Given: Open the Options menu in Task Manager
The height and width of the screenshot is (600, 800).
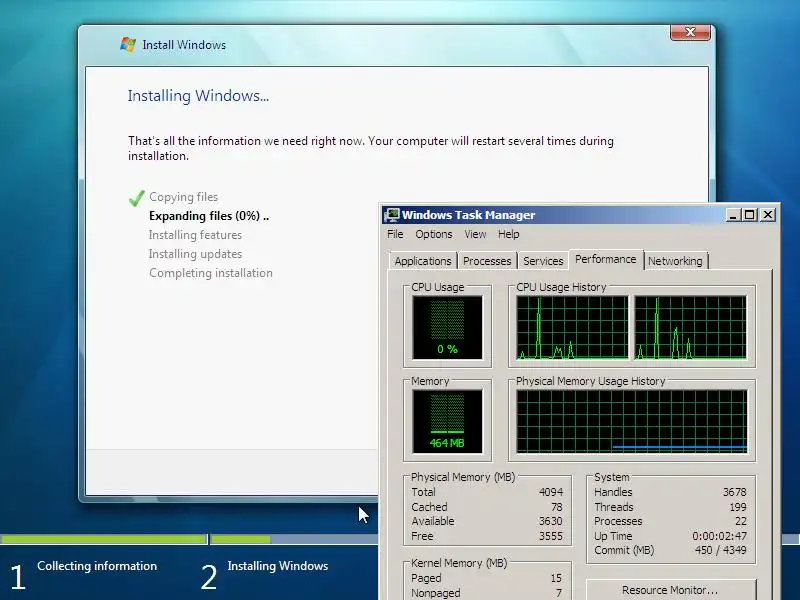Looking at the screenshot, I should click(434, 234).
